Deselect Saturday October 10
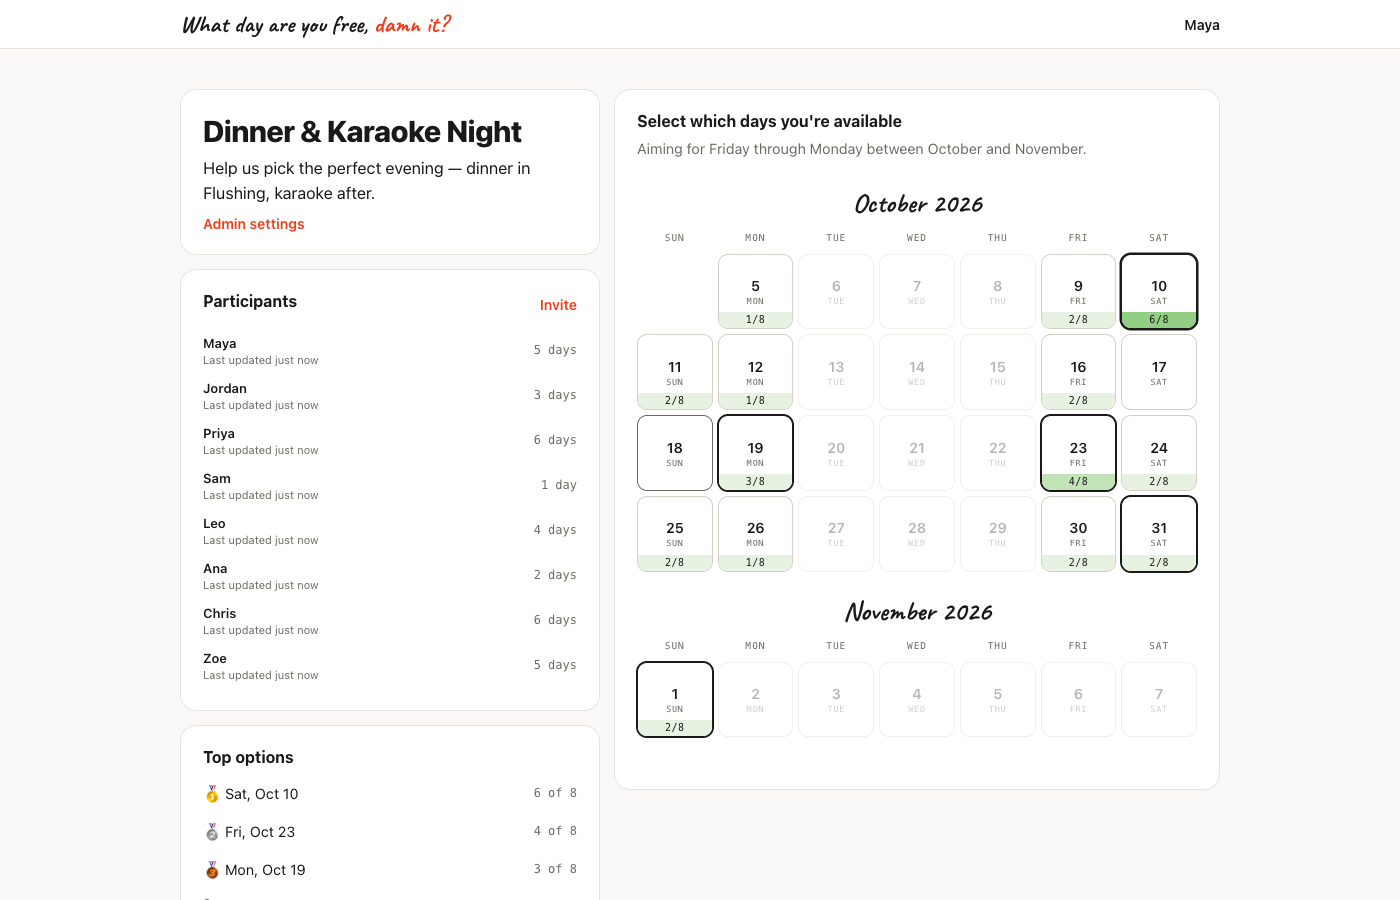Viewport: 1400px width, 900px height. point(1159,291)
